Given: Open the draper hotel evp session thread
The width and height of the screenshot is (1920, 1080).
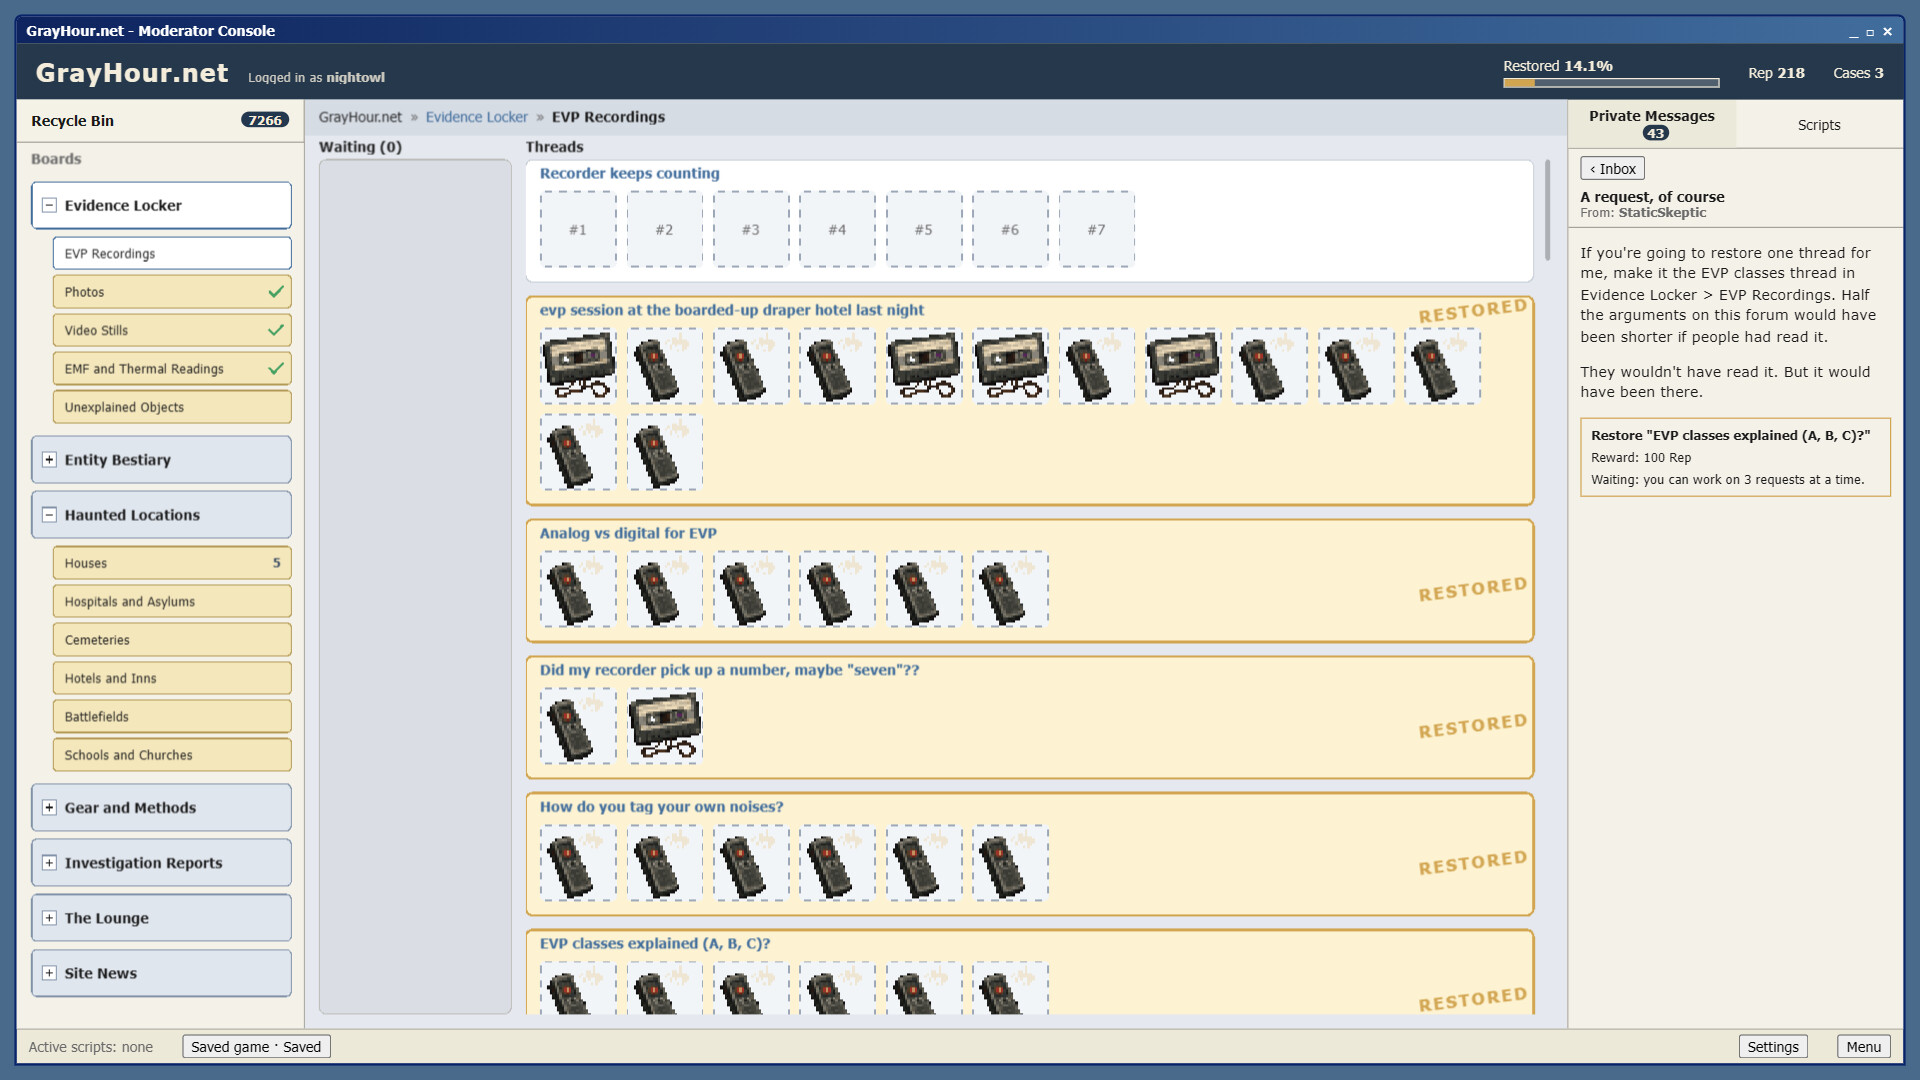Looking at the screenshot, I should click(x=732, y=310).
